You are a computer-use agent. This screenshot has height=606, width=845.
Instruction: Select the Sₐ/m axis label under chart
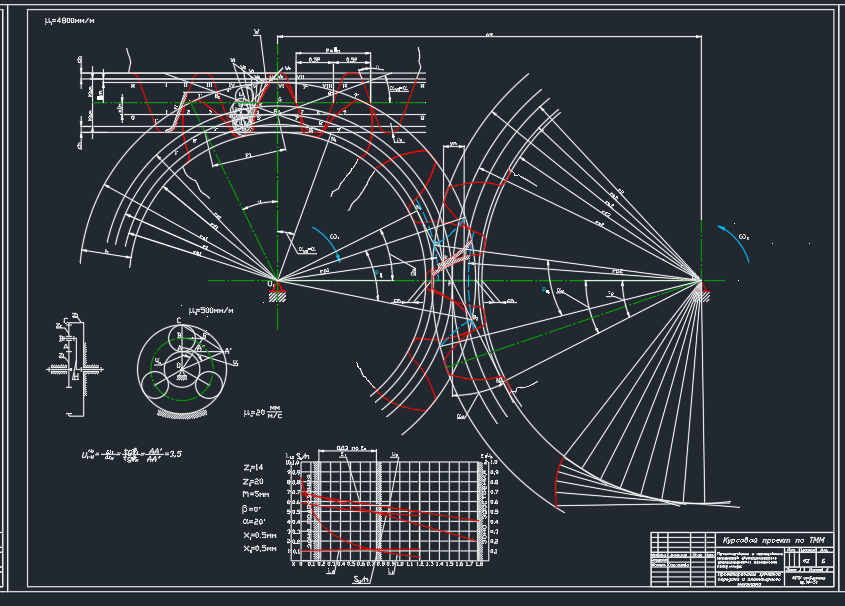coord(361,580)
